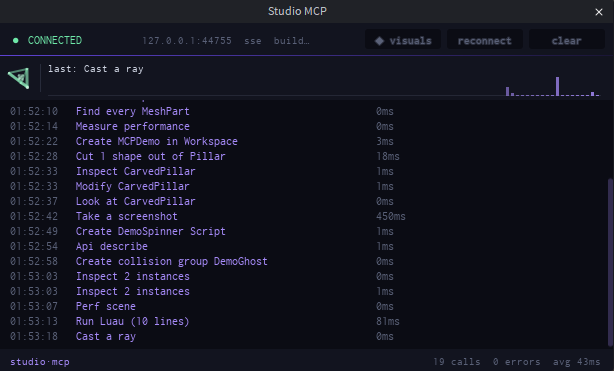The width and height of the screenshot is (614, 371).
Task: Click the '19 calls' footer counter
Action: [x=457, y=362]
